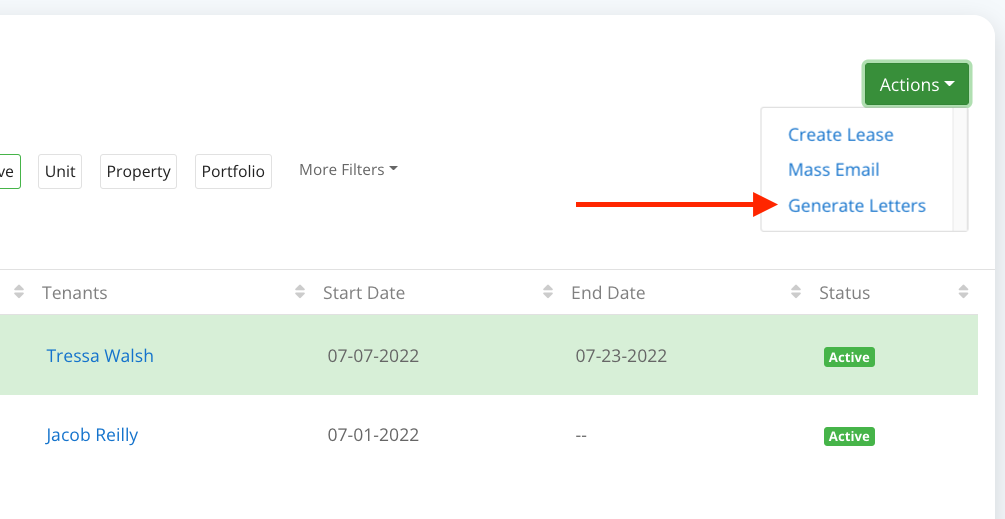Click the 07-23-2022 end date cell

coord(621,356)
